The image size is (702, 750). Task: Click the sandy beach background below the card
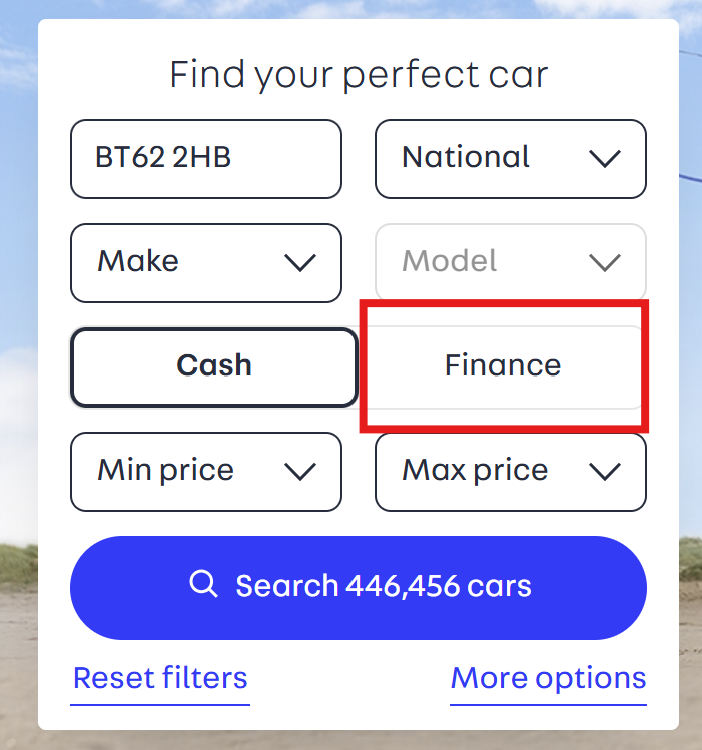pos(350,740)
